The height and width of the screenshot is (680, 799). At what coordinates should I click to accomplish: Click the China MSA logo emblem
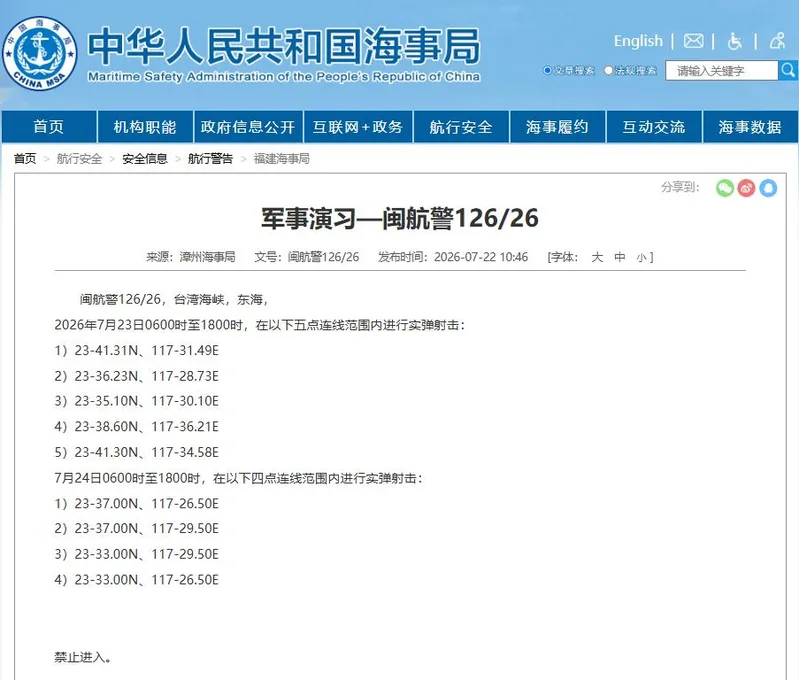[x=40, y=53]
